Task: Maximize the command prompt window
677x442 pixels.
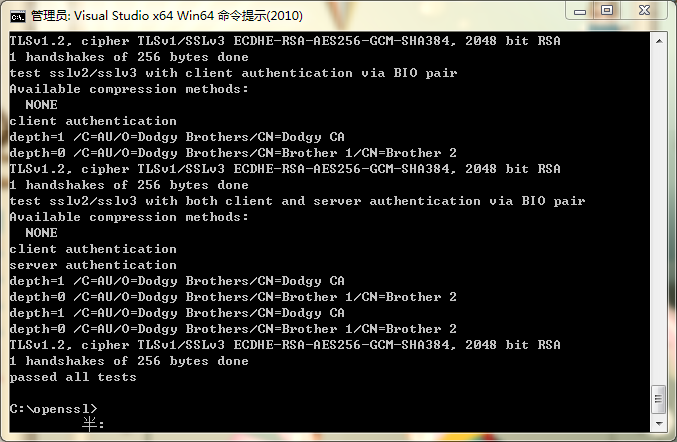Action: (607, 11)
